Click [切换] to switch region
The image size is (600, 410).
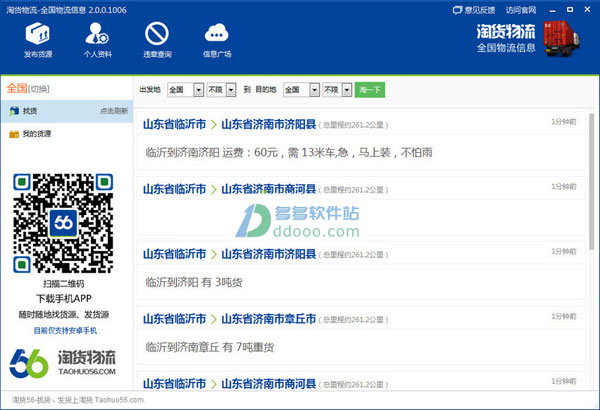(39, 88)
